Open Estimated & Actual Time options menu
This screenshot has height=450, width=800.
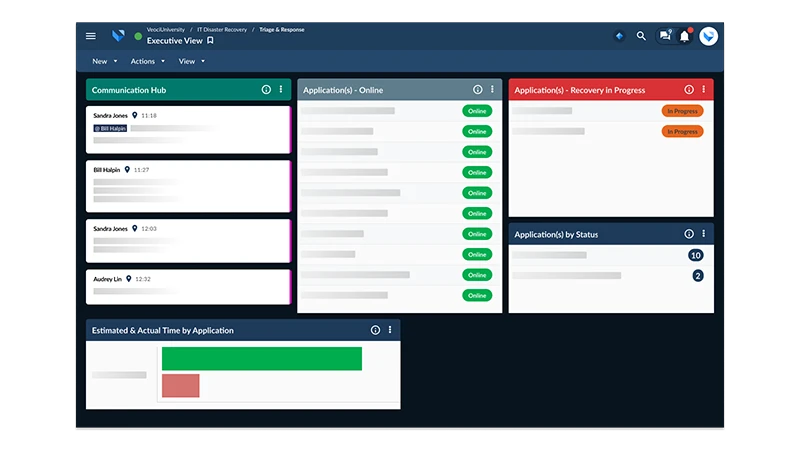390,330
